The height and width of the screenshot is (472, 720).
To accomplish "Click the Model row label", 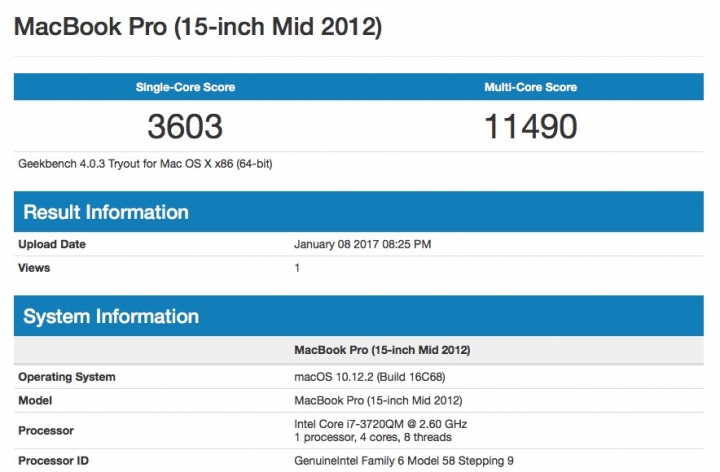I will pyautogui.click(x=35, y=400).
